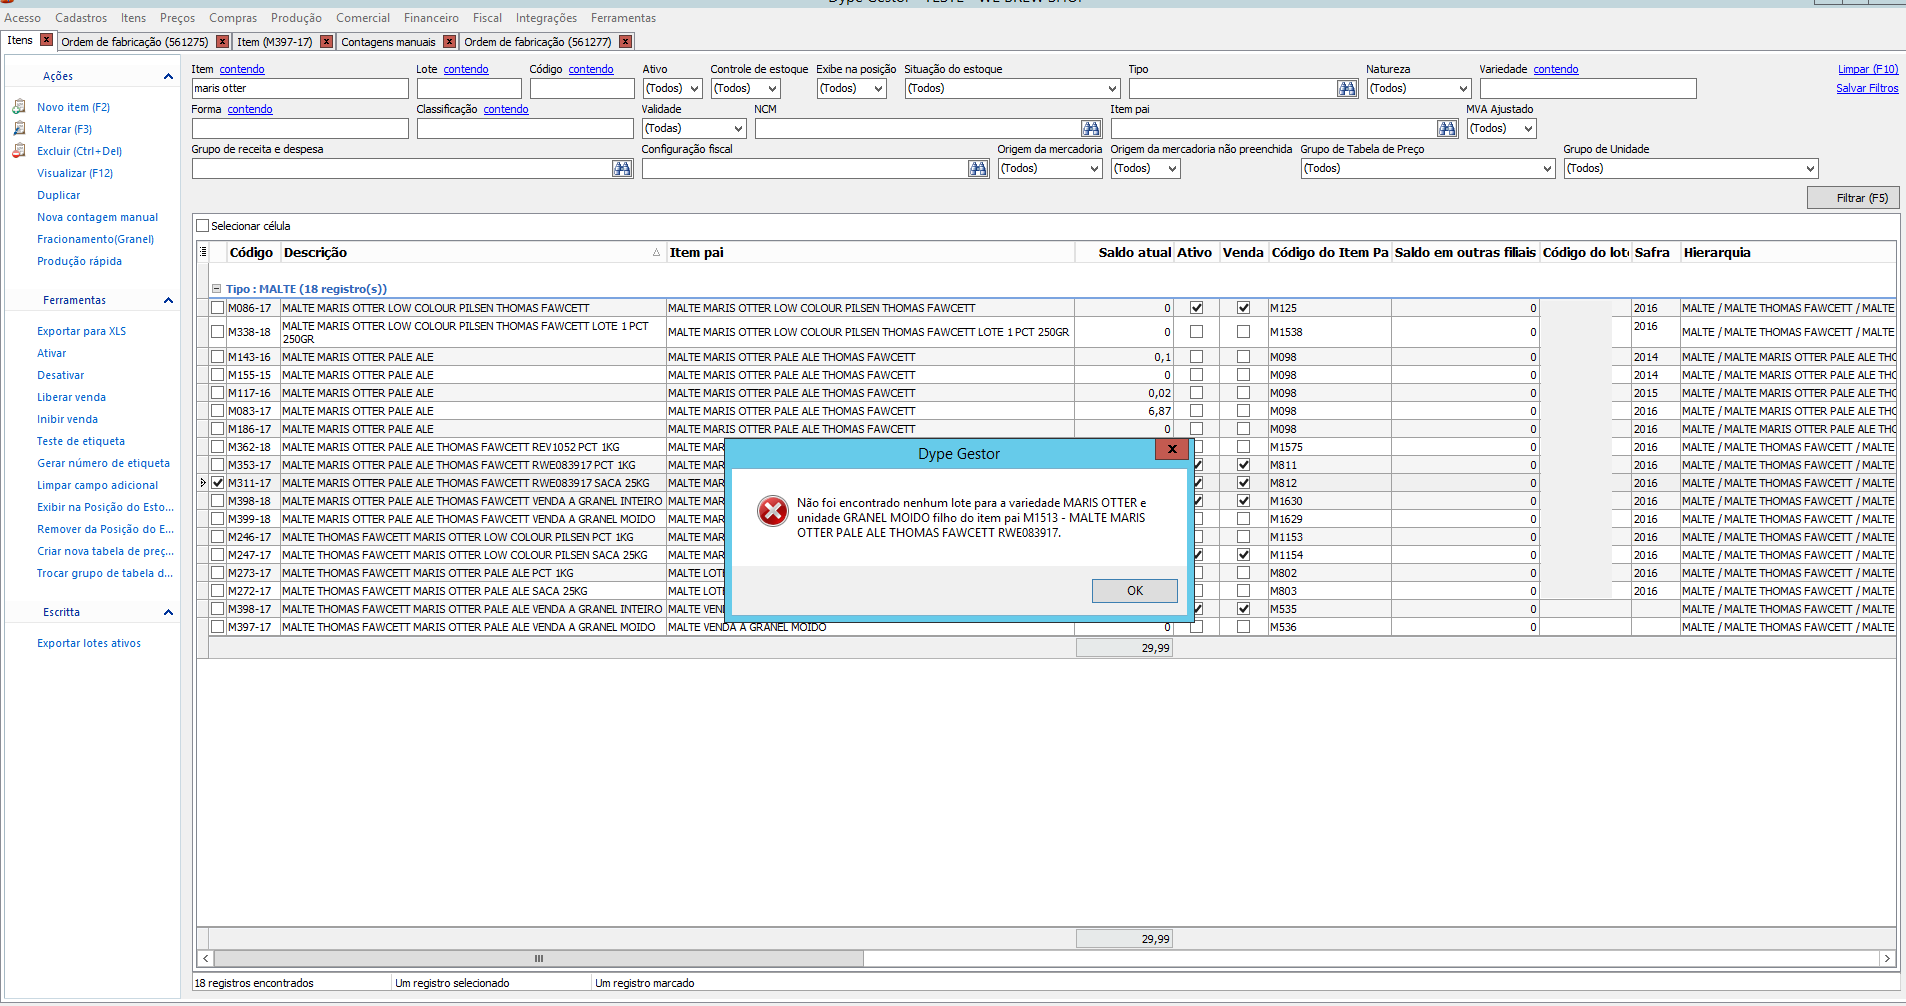The width and height of the screenshot is (1906, 1006).
Task: Collapse the Ações sidebar section
Action: [168, 77]
